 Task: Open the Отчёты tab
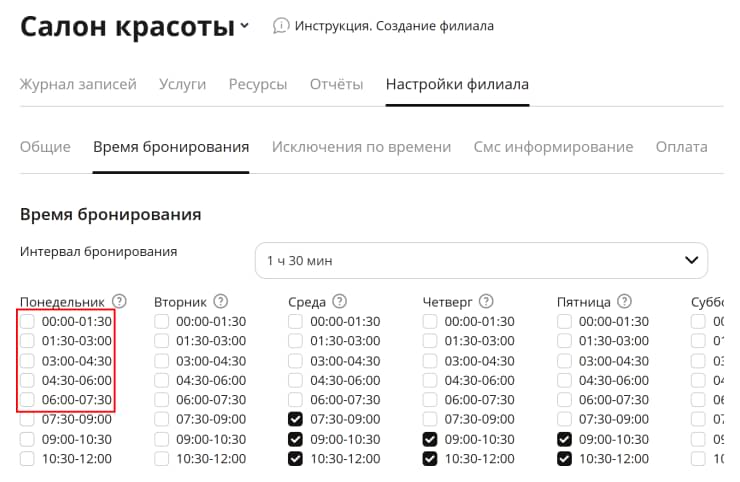[336, 84]
